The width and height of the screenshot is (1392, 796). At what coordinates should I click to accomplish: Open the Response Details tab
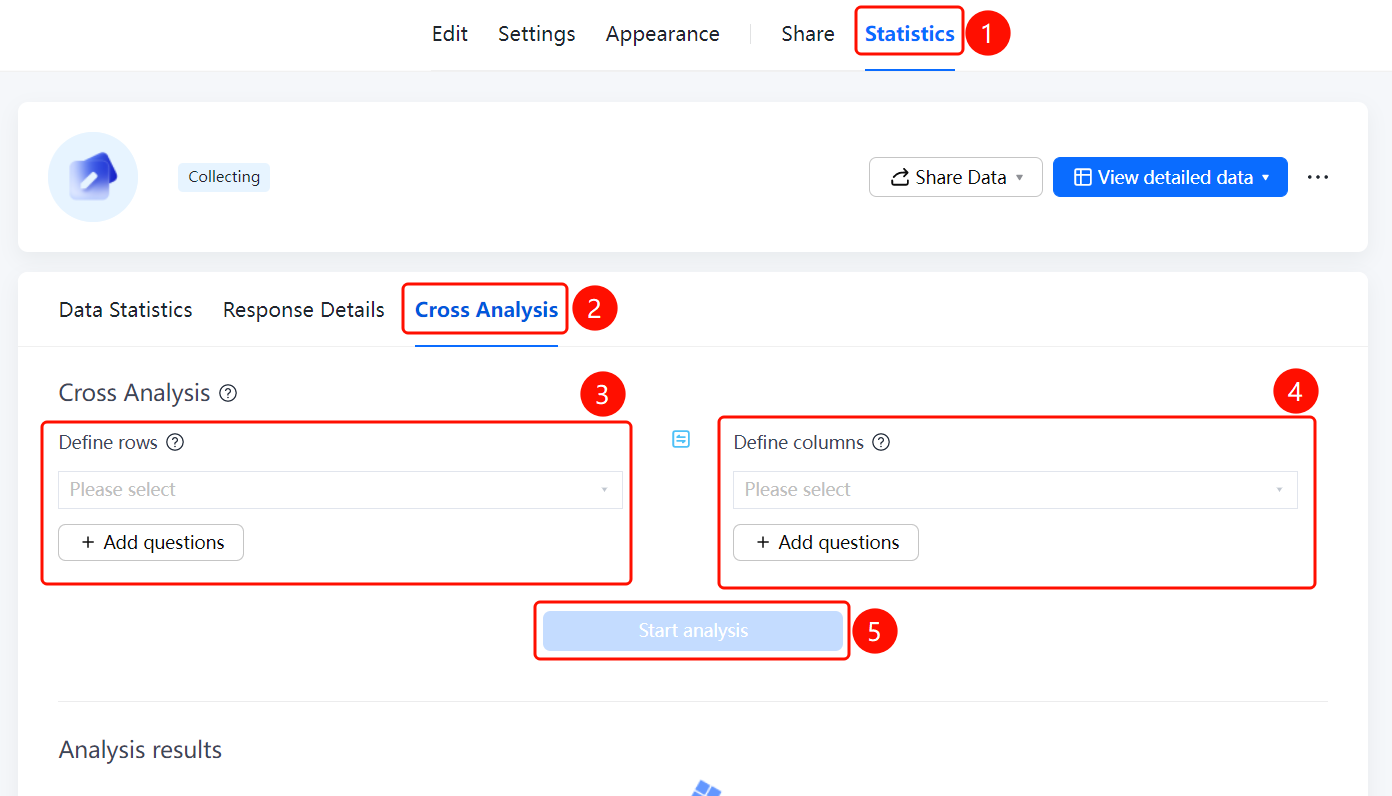pyautogui.click(x=304, y=310)
